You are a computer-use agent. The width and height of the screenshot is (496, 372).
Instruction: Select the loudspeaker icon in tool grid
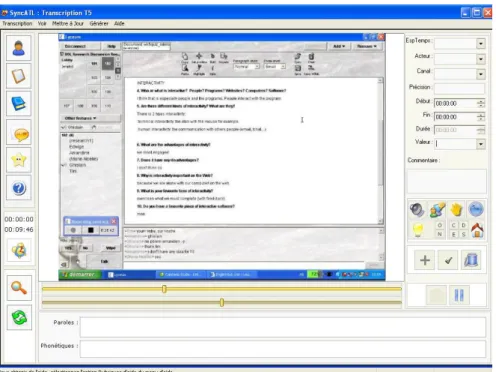(x=417, y=210)
